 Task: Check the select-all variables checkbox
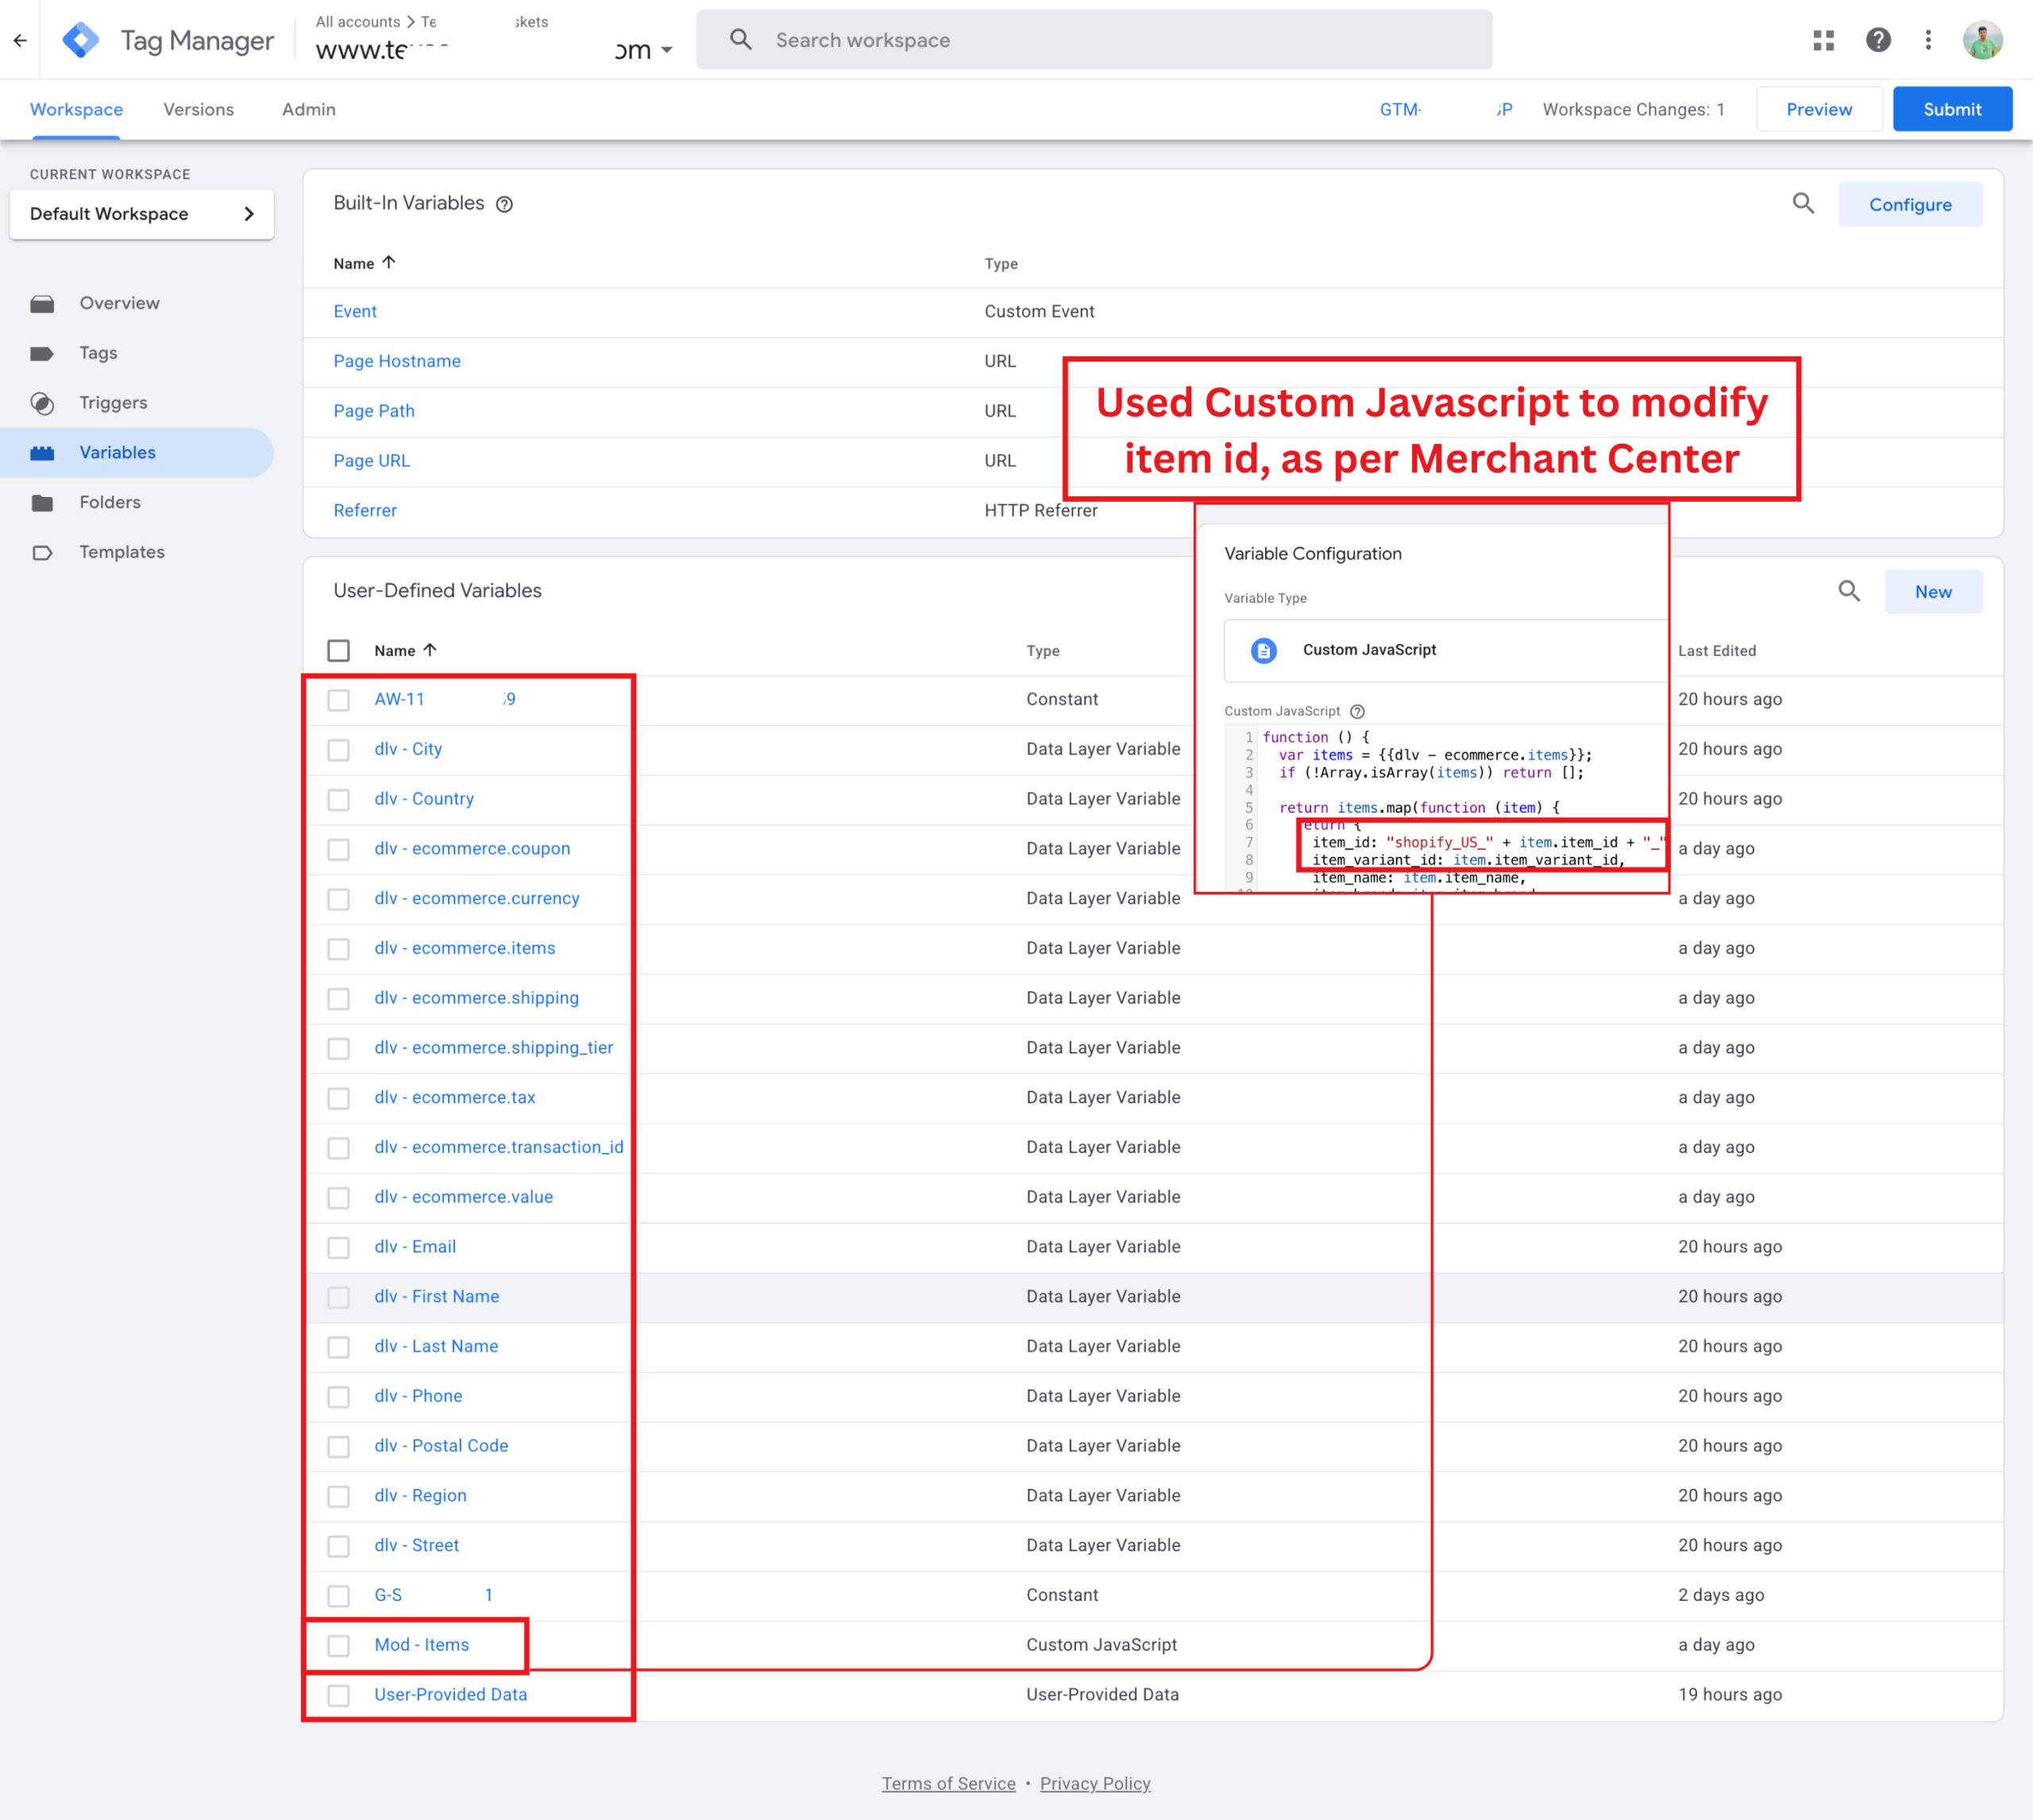339,651
